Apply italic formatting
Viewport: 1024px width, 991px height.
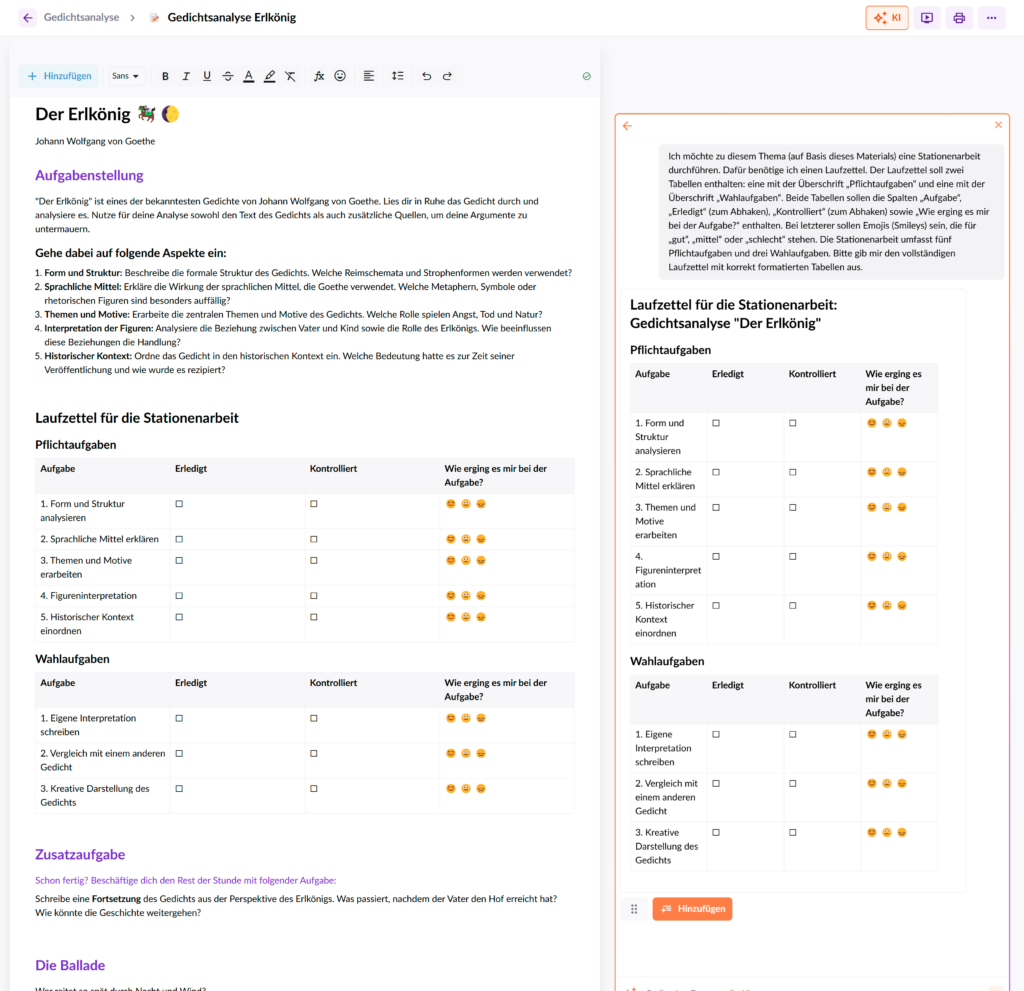[x=186, y=76]
